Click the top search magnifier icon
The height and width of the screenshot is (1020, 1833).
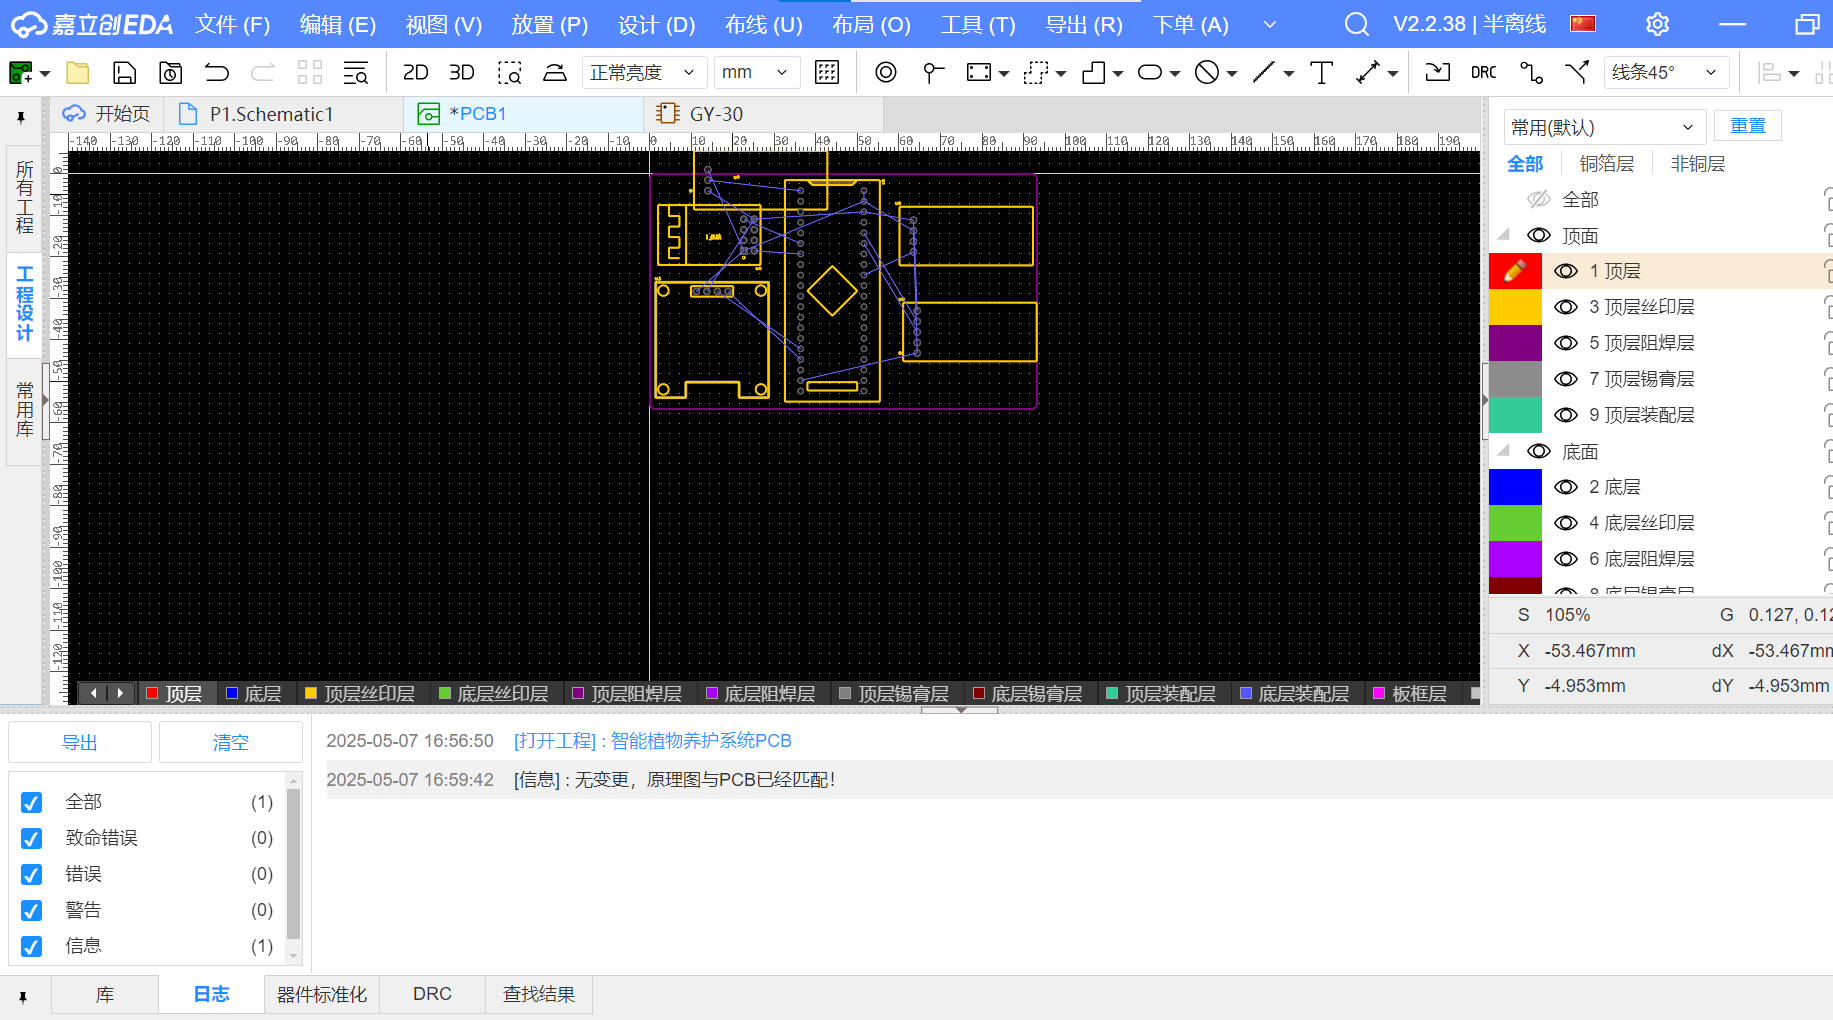point(1356,24)
